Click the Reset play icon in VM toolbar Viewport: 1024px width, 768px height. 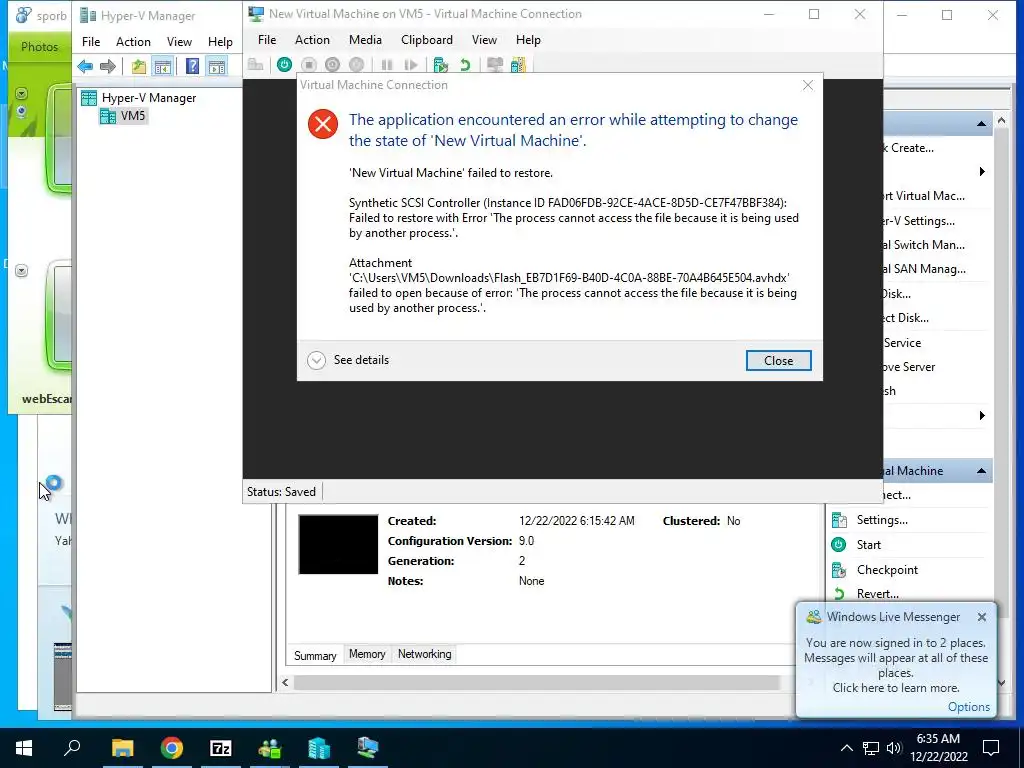[411, 65]
